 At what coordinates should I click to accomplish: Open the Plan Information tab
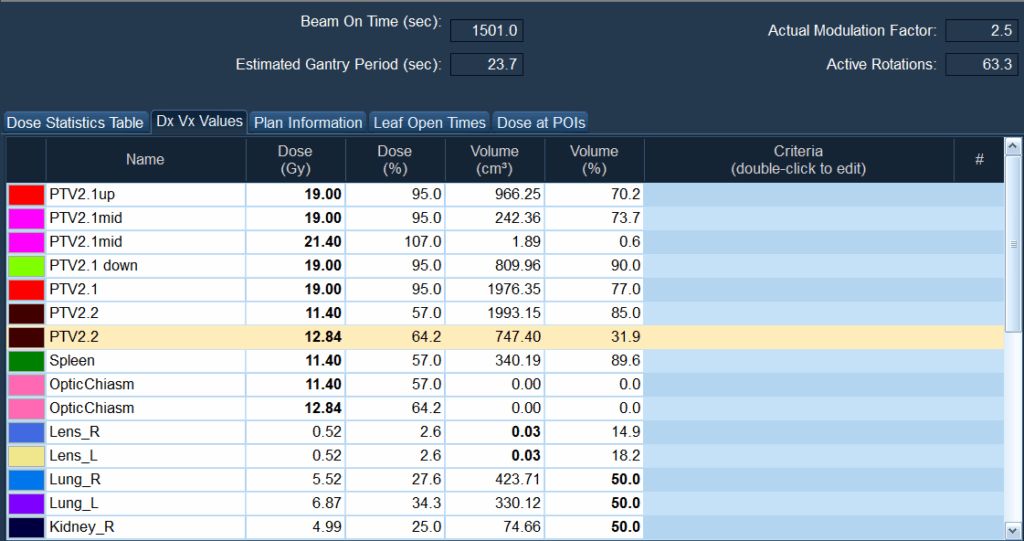[308, 122]
